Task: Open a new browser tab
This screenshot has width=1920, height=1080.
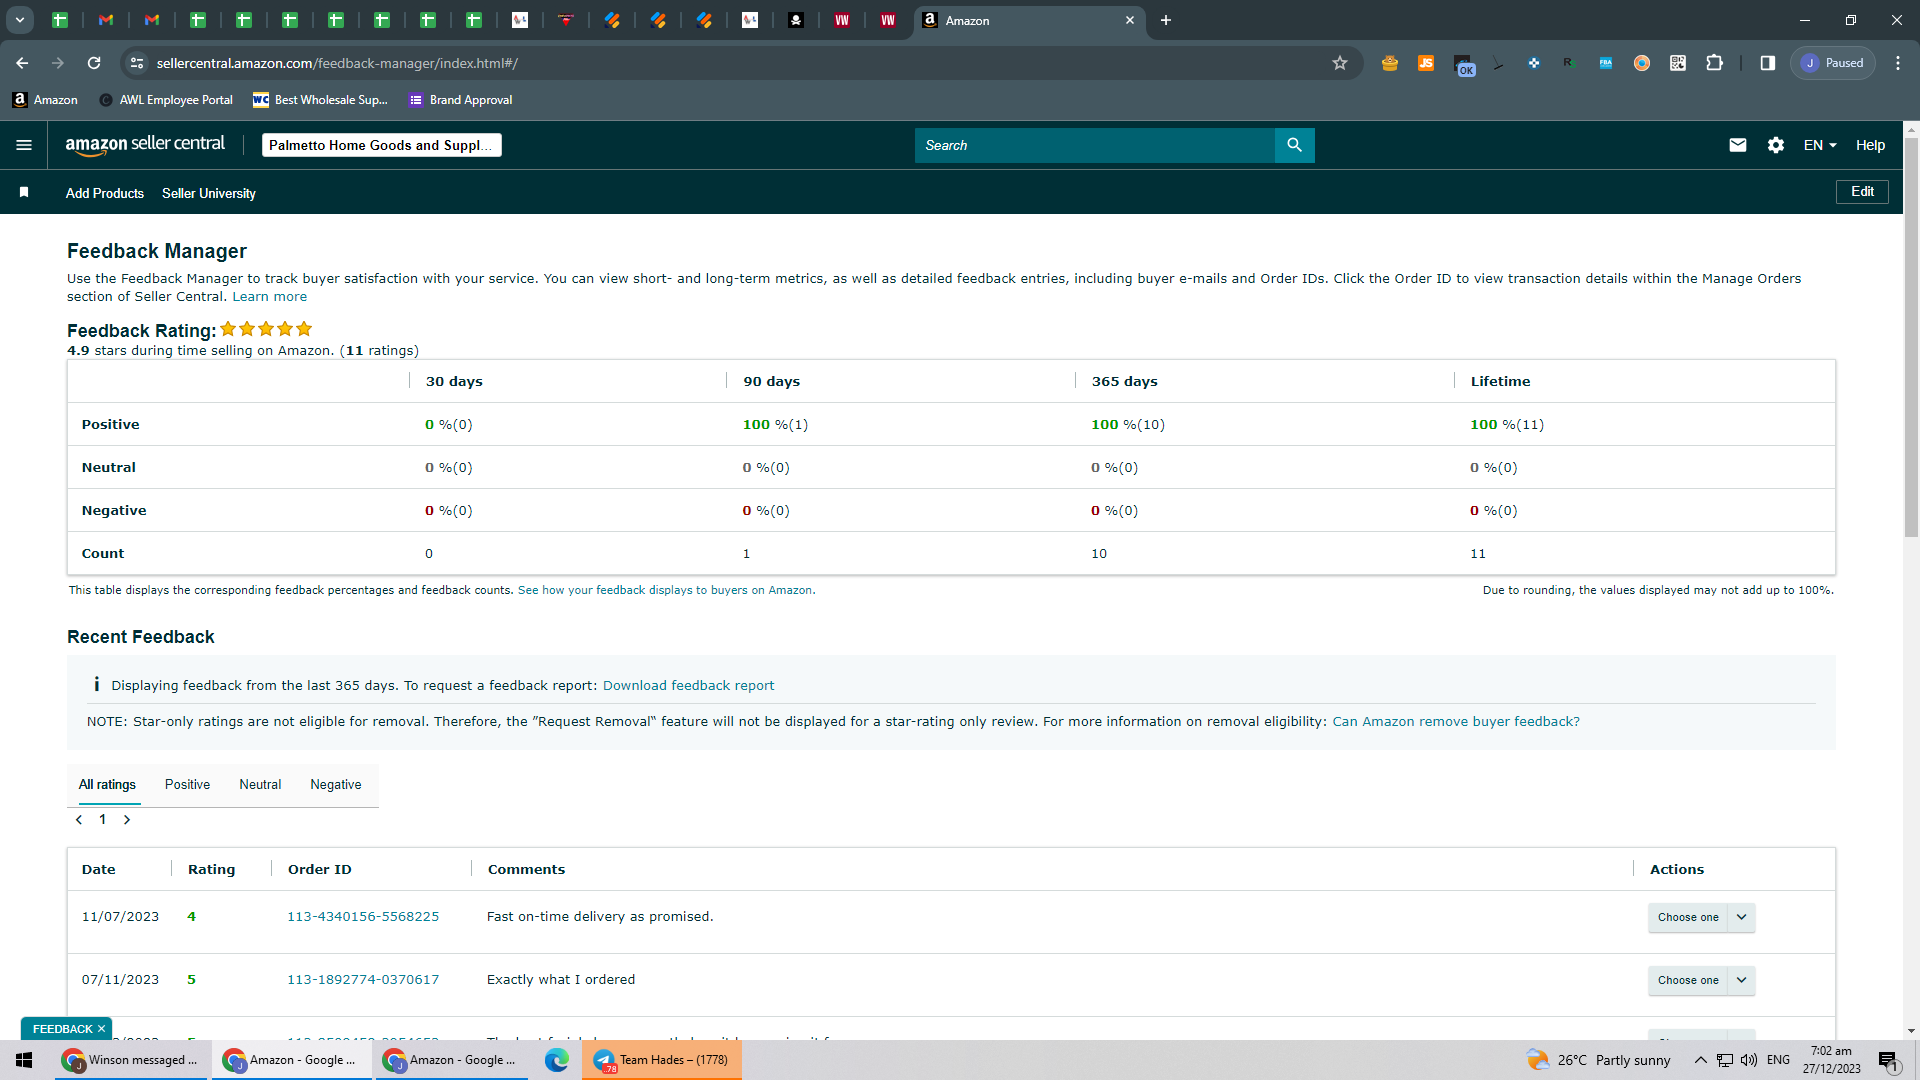Action: [1166, 20]
